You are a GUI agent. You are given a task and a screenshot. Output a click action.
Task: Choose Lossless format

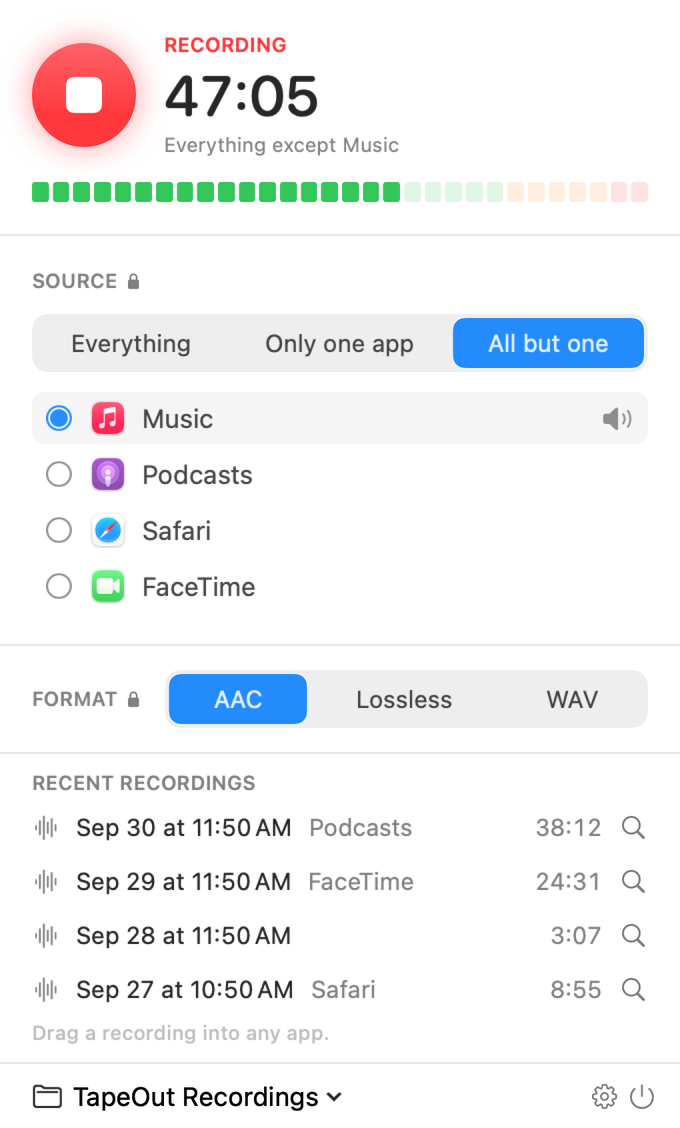[x=404, y=699]
